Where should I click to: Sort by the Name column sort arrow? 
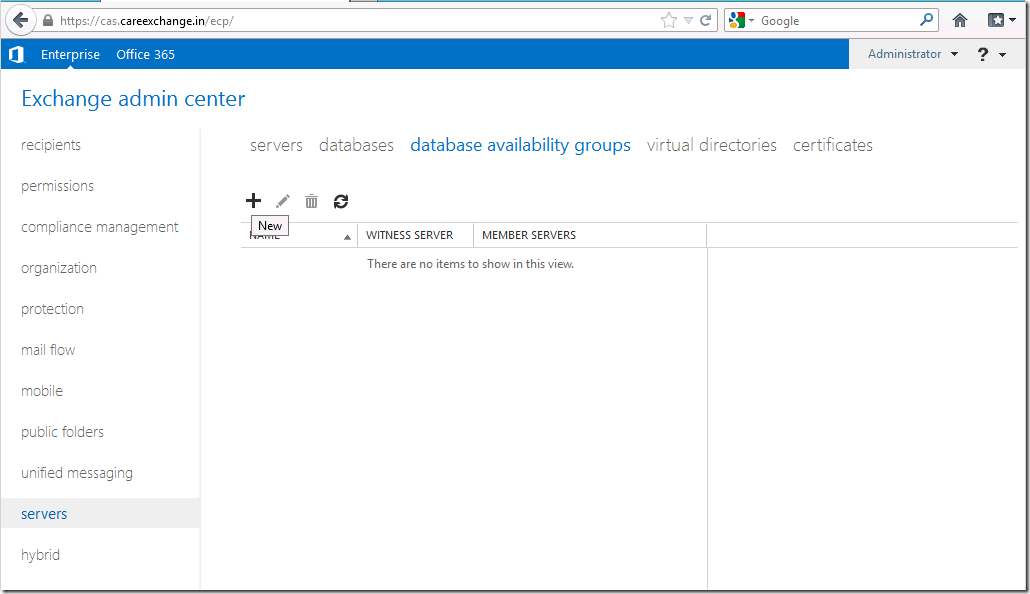coord(347,237)
